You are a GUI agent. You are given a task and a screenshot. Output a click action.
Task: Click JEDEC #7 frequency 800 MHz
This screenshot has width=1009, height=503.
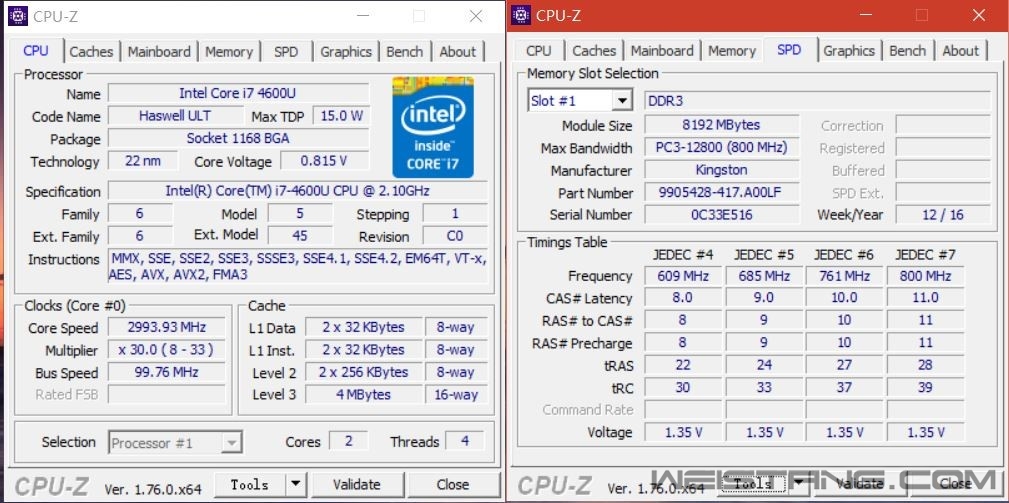(x=925, y=276)
